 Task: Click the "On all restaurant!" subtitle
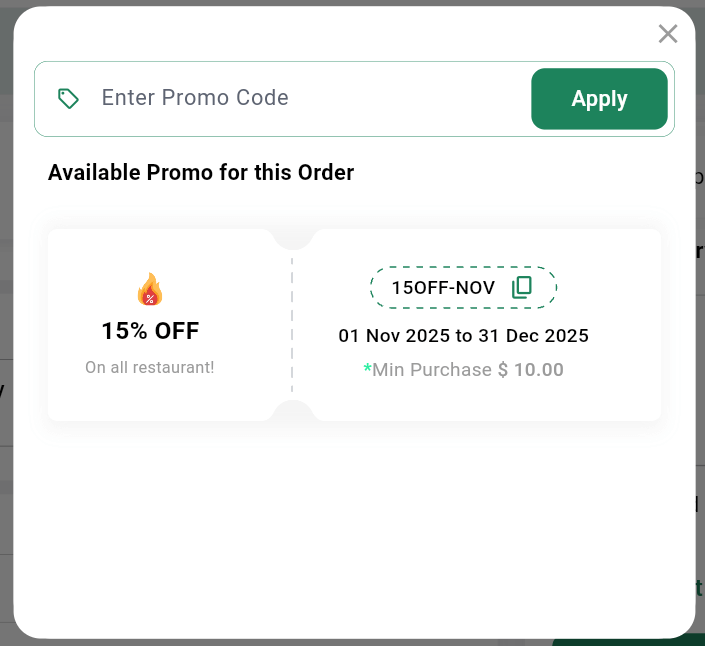pos(150,367)
